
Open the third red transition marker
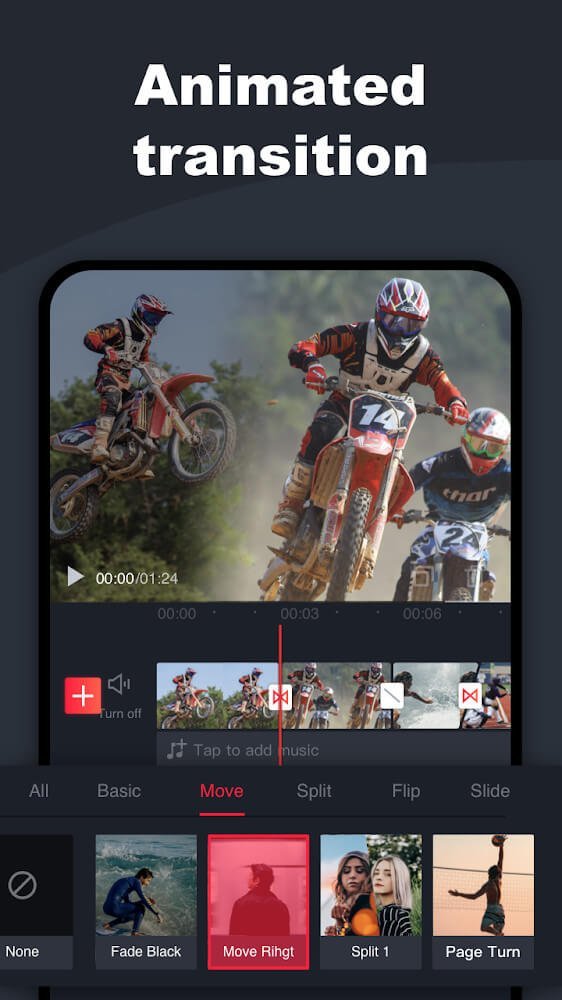click(x=470, y=696)
